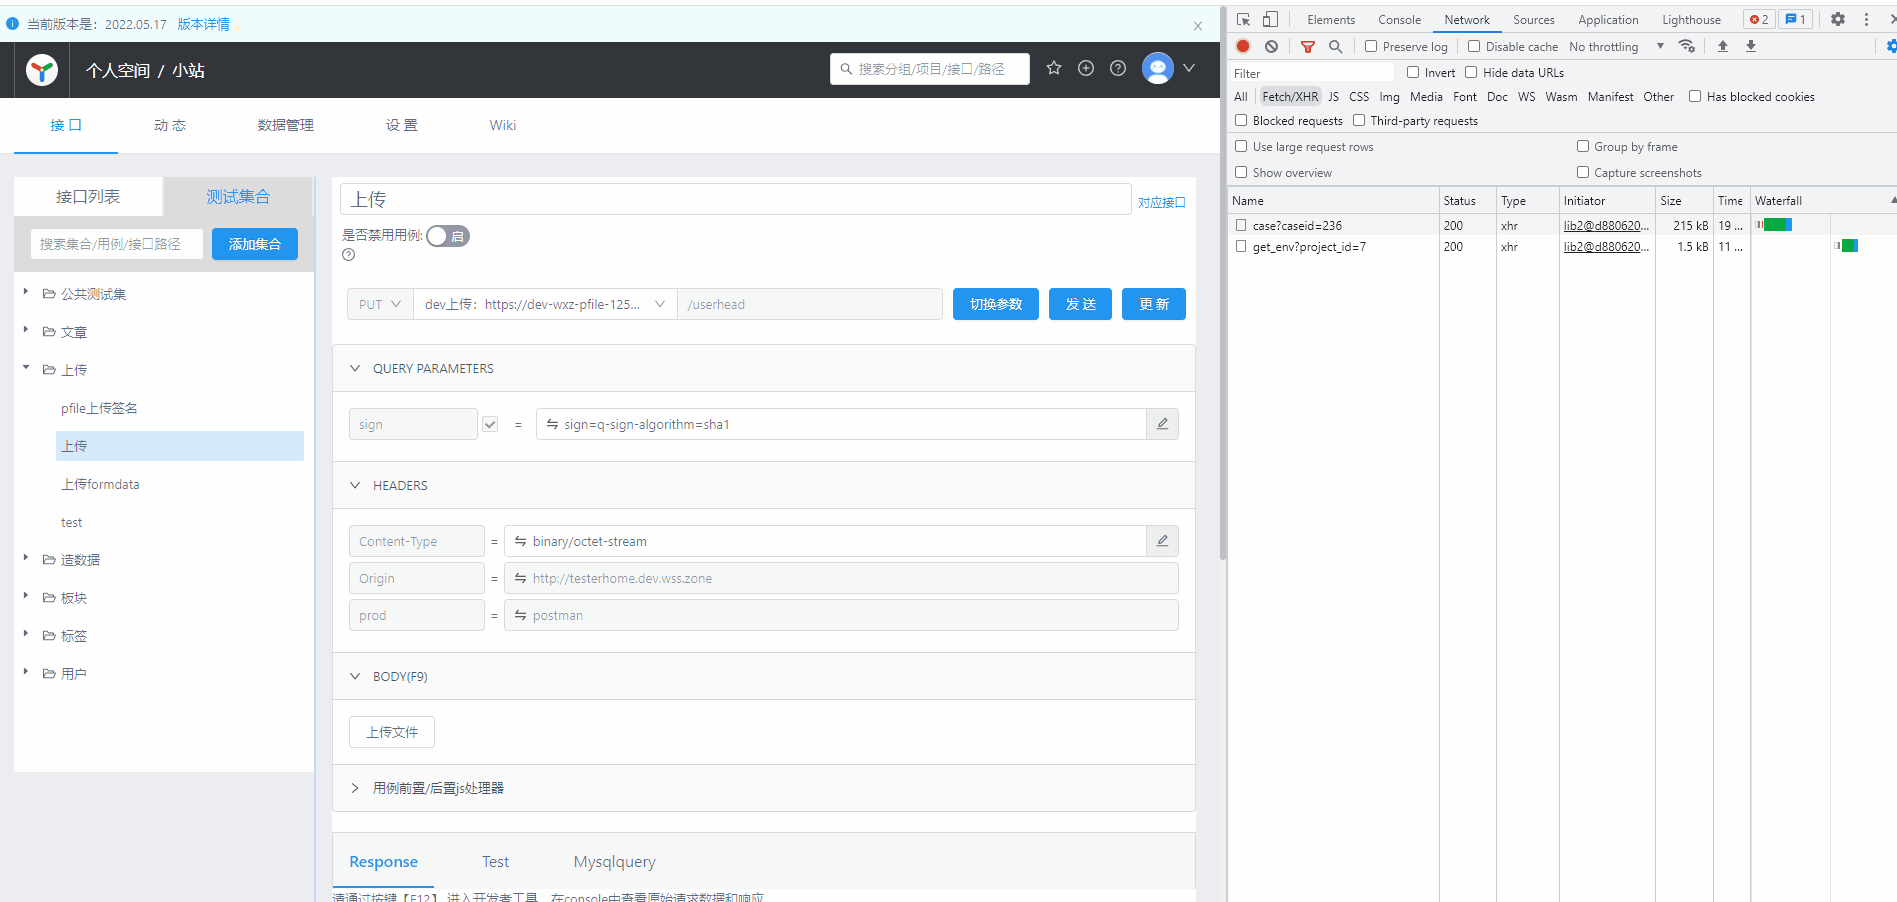Click the user avatar icon

click(x=1157, y=68)
